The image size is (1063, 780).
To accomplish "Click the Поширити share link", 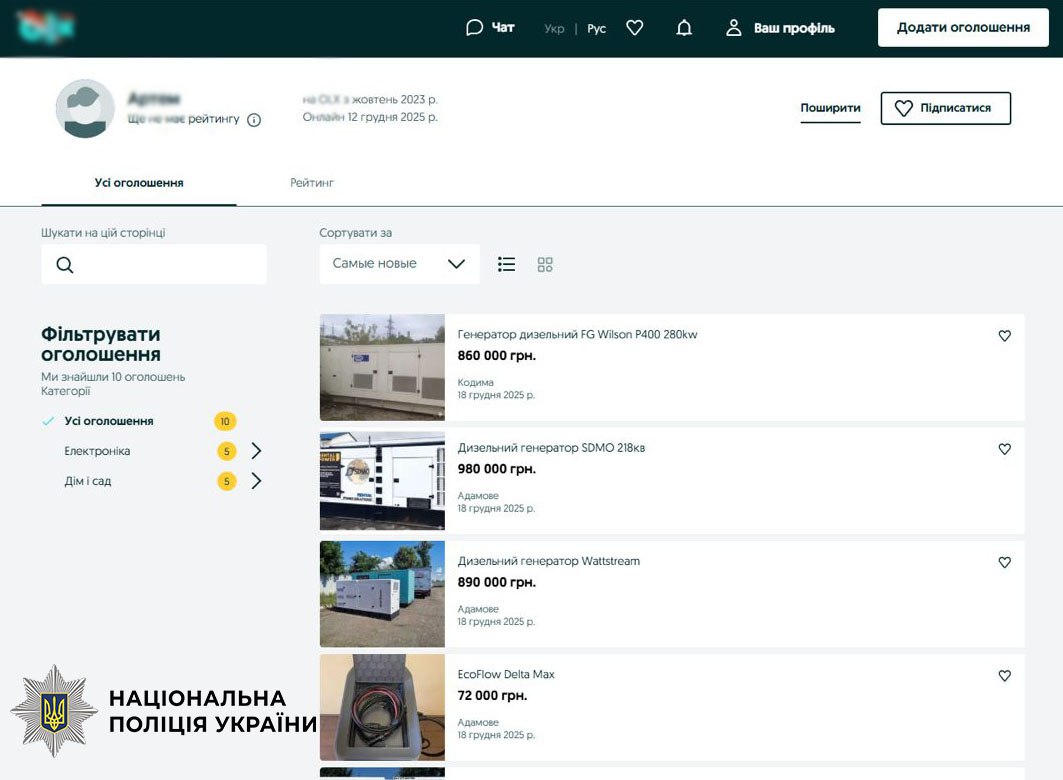I will coord(830,107).
